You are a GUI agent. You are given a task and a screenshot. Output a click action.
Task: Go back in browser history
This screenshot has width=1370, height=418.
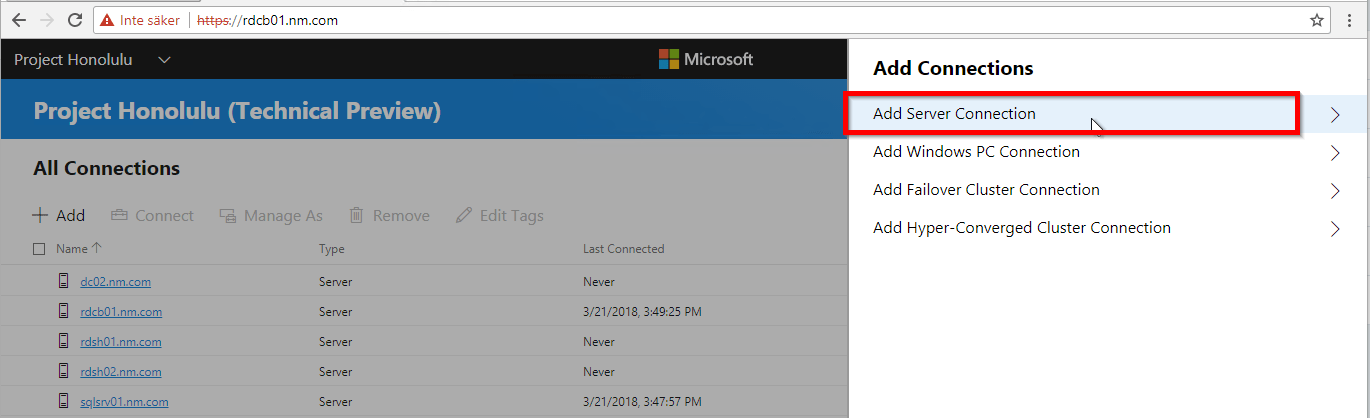[19, 20]
